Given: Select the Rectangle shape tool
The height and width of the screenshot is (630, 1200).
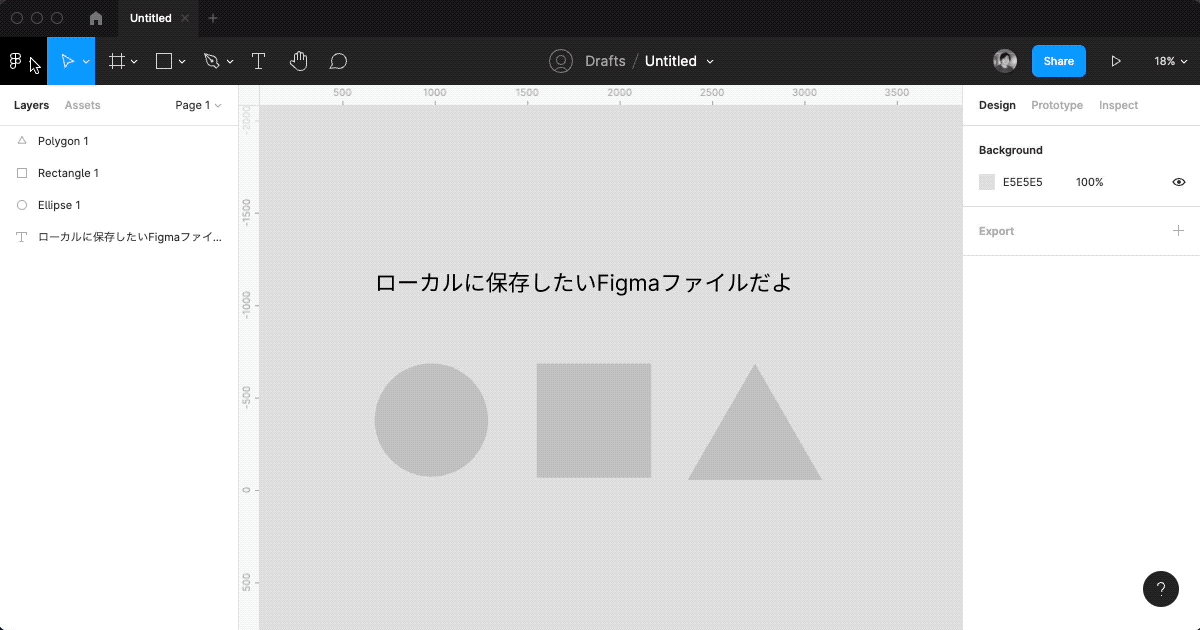Looking at the screenshot, I should [165, 61].
